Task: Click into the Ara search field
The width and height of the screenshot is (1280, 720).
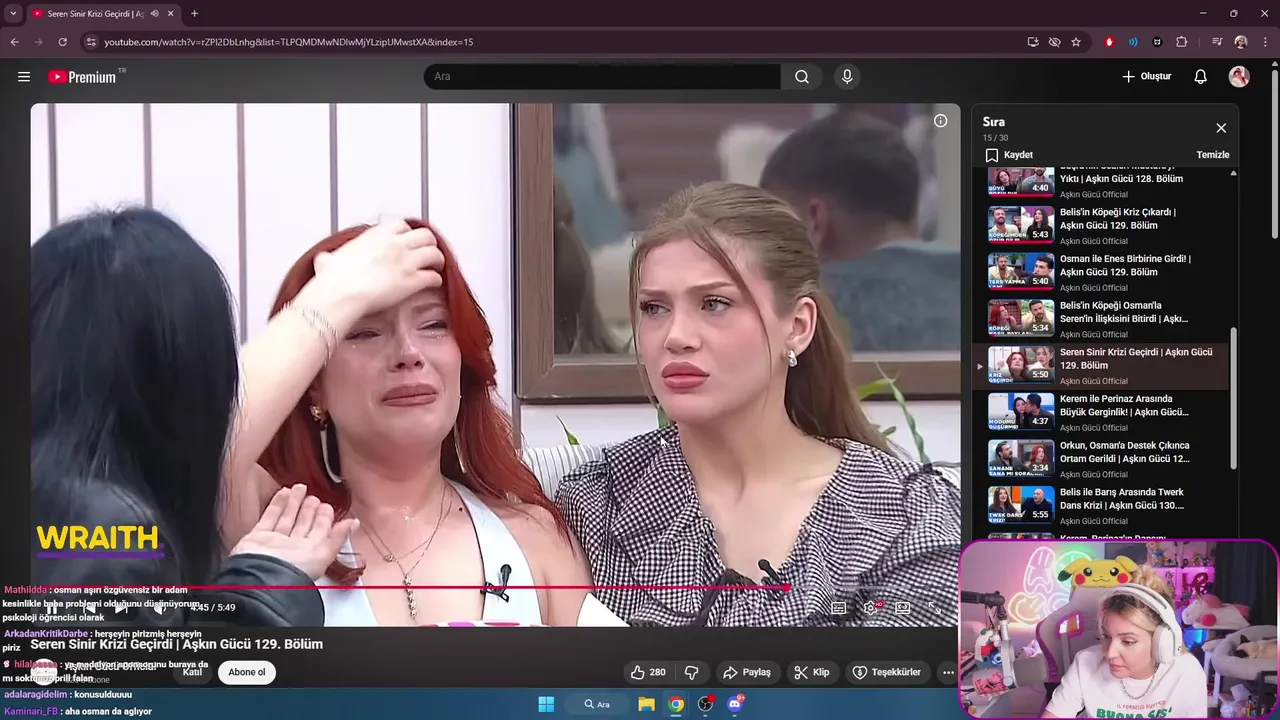Action: pyautogui.click(x=602, y=77)
